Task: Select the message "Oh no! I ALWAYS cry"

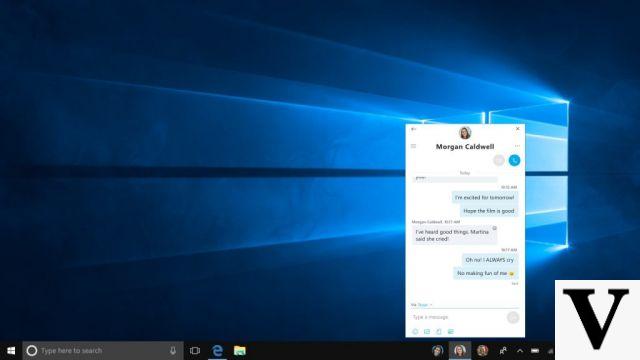Action: point(490,260)
